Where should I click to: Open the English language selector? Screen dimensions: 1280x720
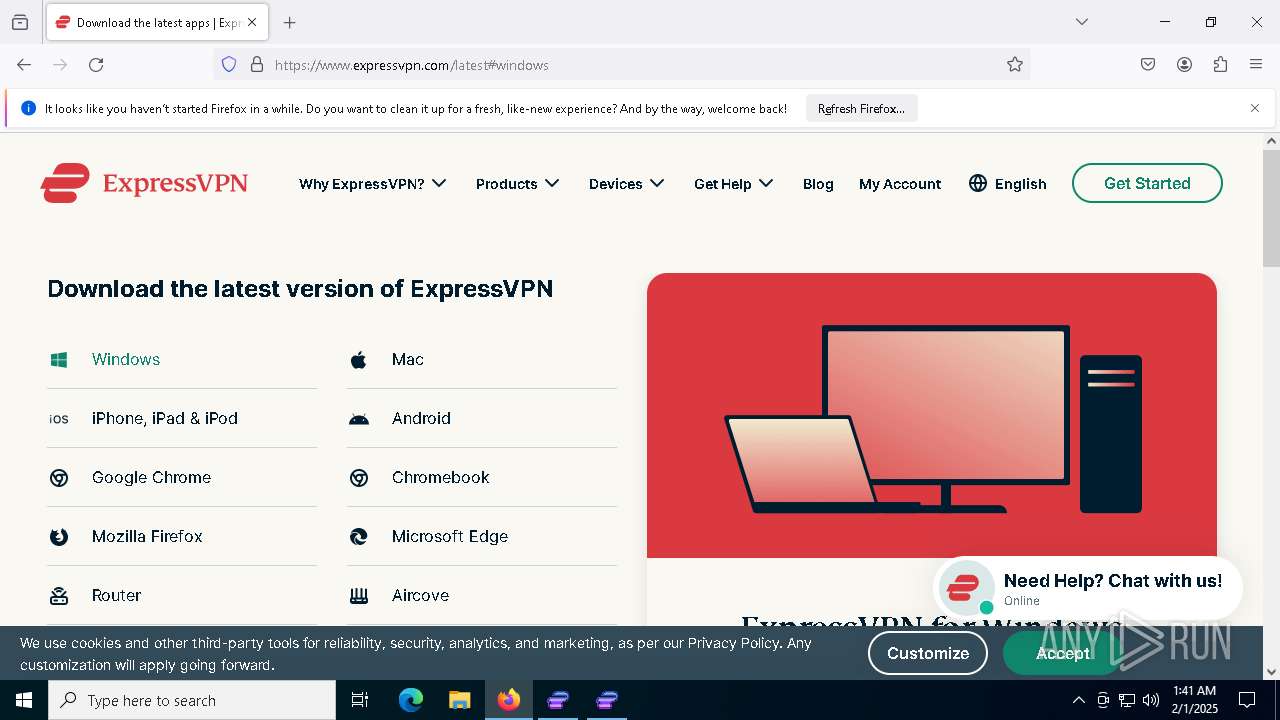coord(1008,184)
